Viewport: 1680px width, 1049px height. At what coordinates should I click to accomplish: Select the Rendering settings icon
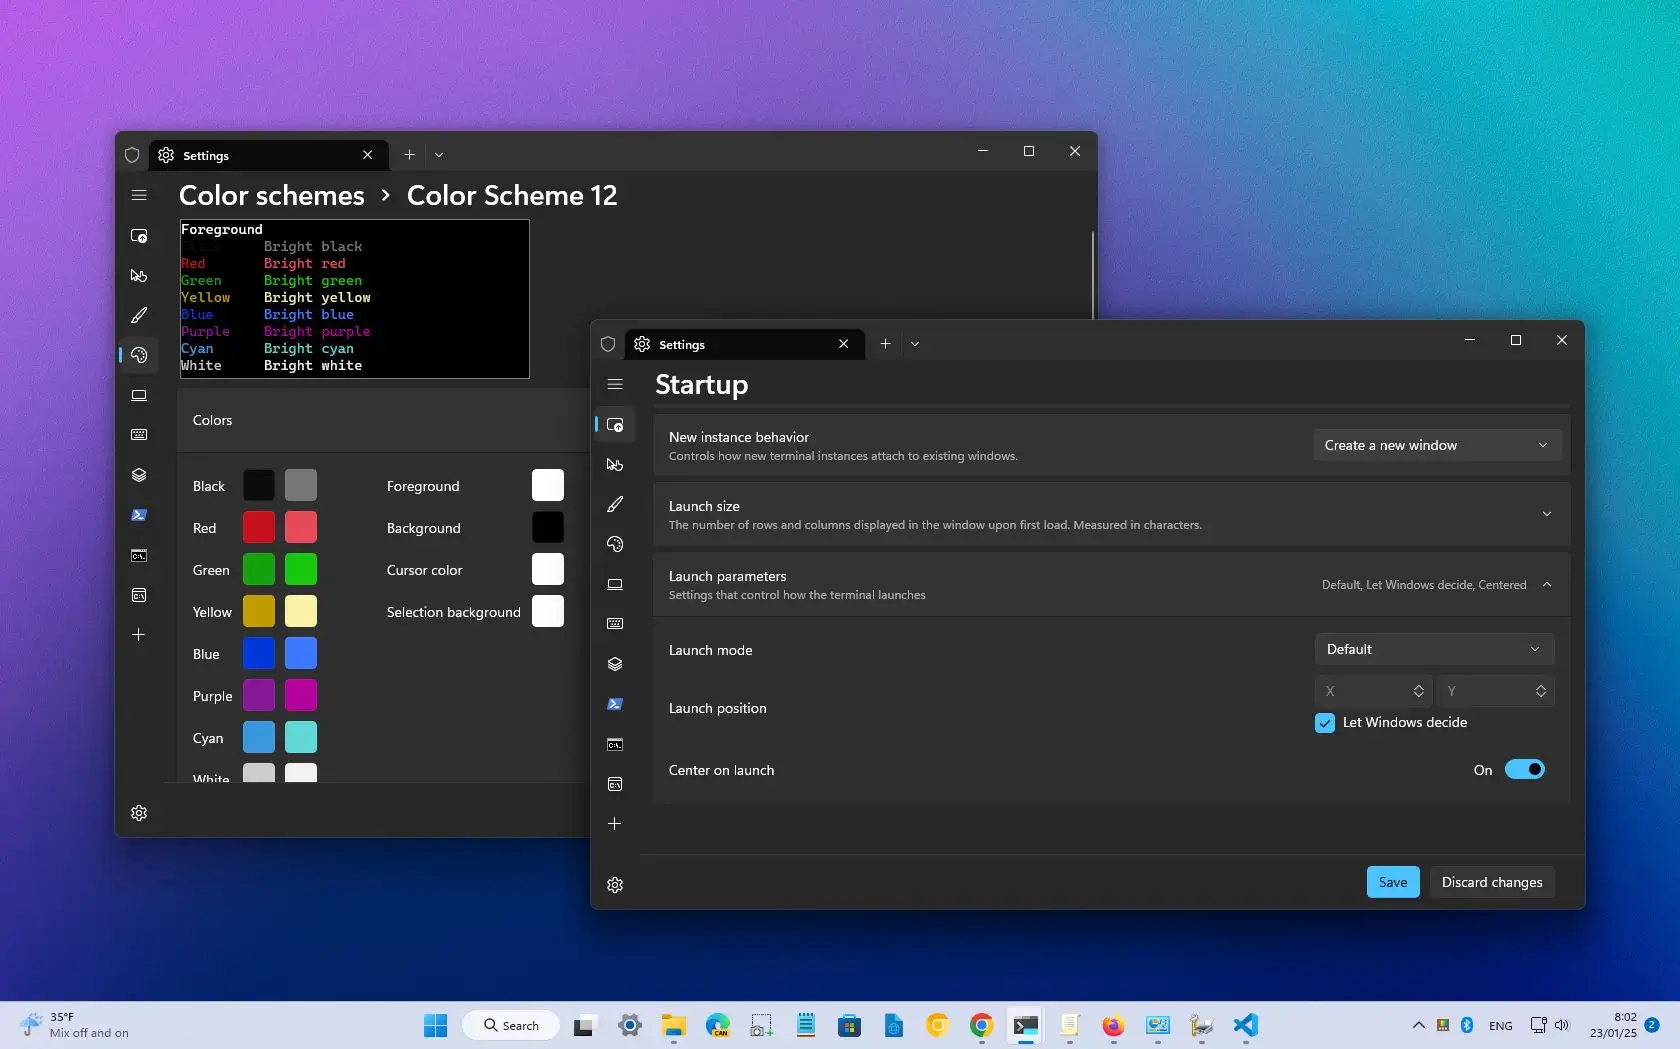[614, 584]
